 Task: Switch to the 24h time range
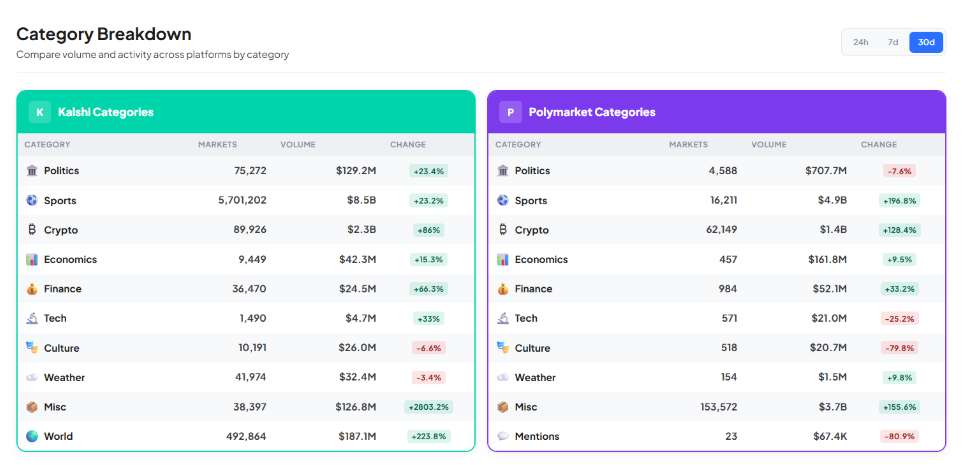[860, 42]
